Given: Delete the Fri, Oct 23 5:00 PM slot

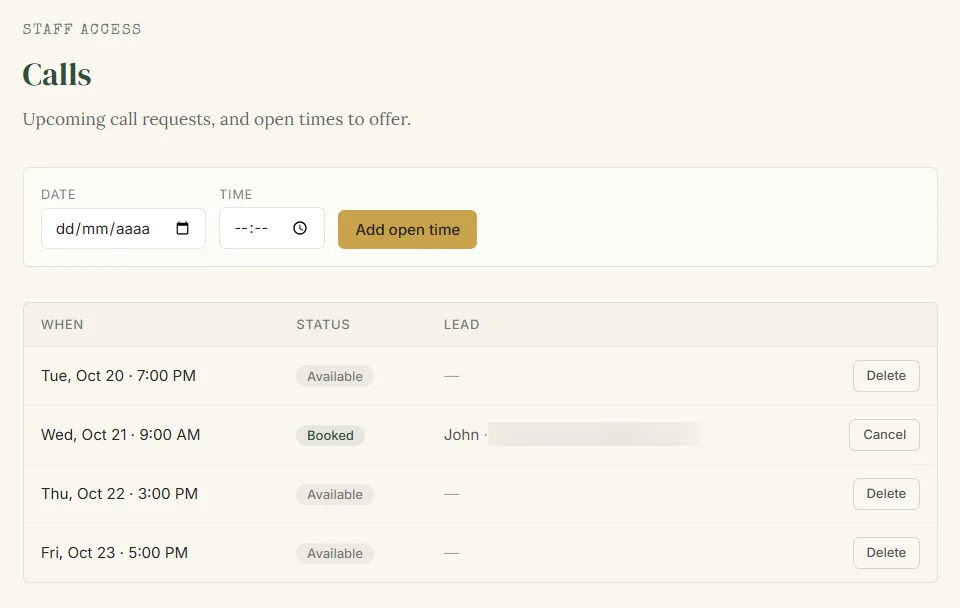Looking at the screenshot, I should (886, 553).
